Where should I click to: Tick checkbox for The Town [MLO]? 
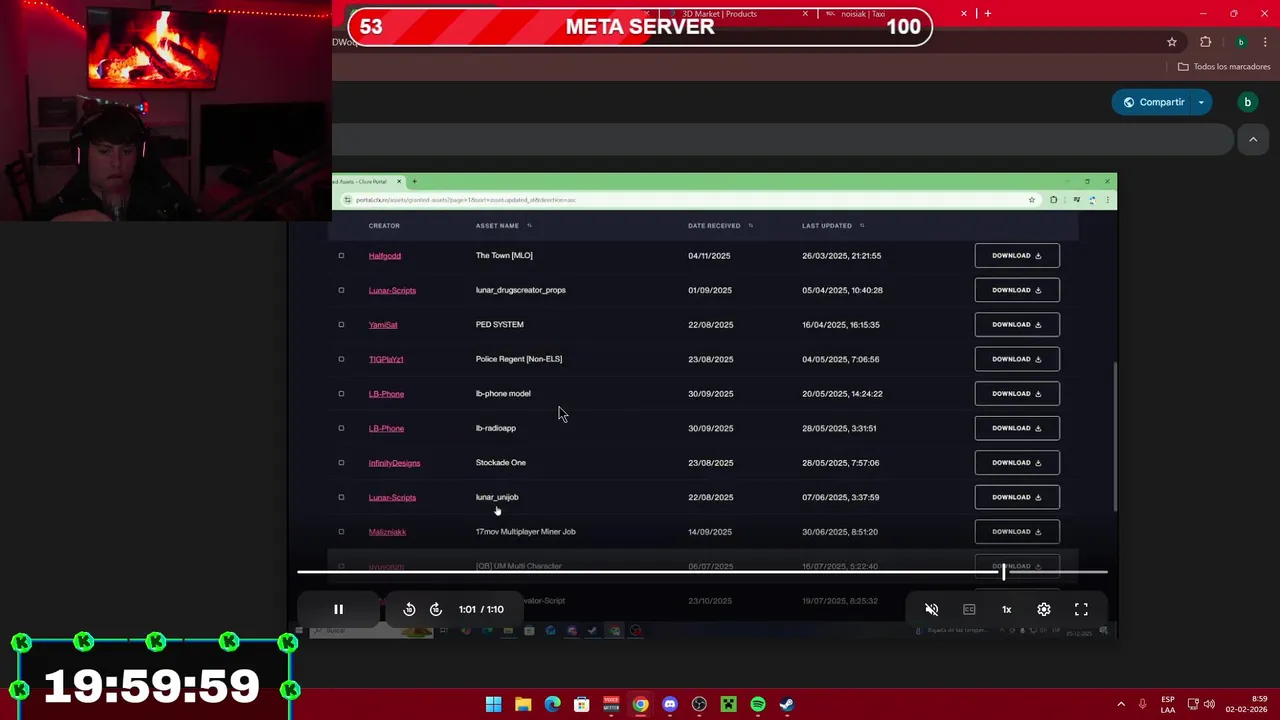[341, 256]
